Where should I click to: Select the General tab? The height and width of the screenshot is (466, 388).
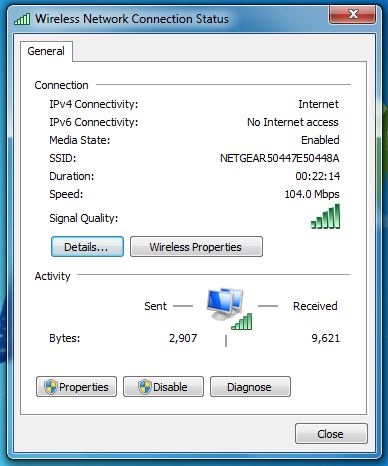coord(46,51)
